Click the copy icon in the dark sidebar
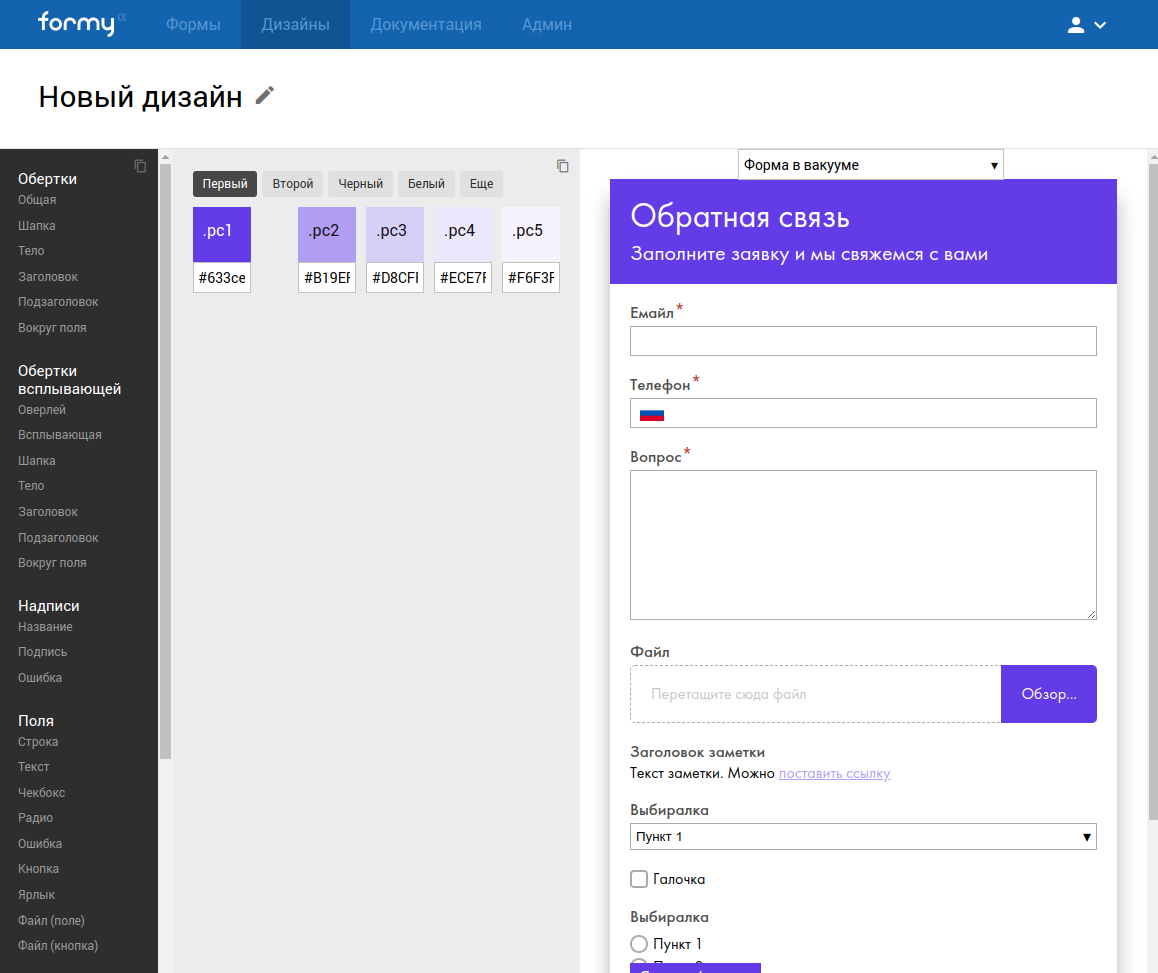The image size is (1158, 973). (x=140, y=166)
